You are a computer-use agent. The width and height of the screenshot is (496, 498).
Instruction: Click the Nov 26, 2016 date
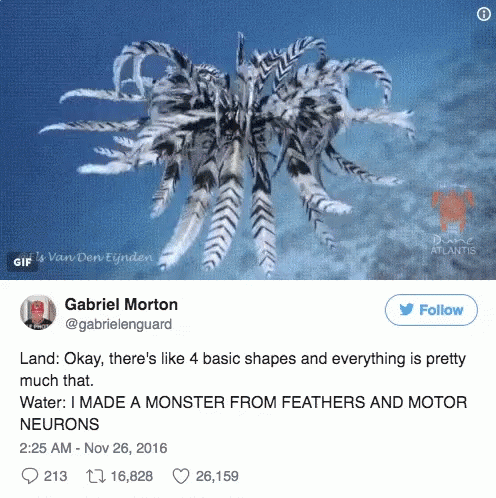(x=126, y=448)
